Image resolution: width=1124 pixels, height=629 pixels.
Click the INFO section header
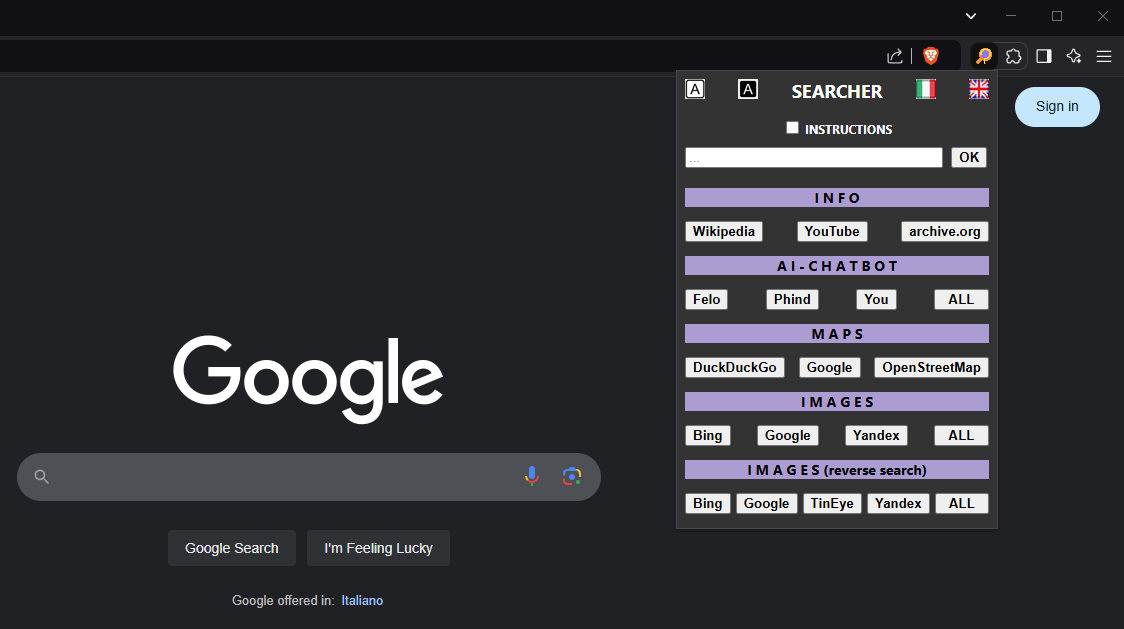[837, 198]
